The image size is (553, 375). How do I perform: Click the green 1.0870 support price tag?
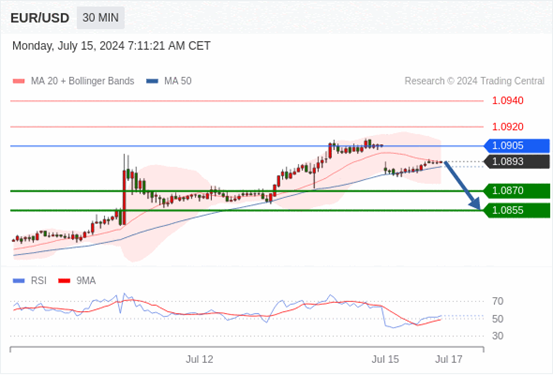[517, 191]
